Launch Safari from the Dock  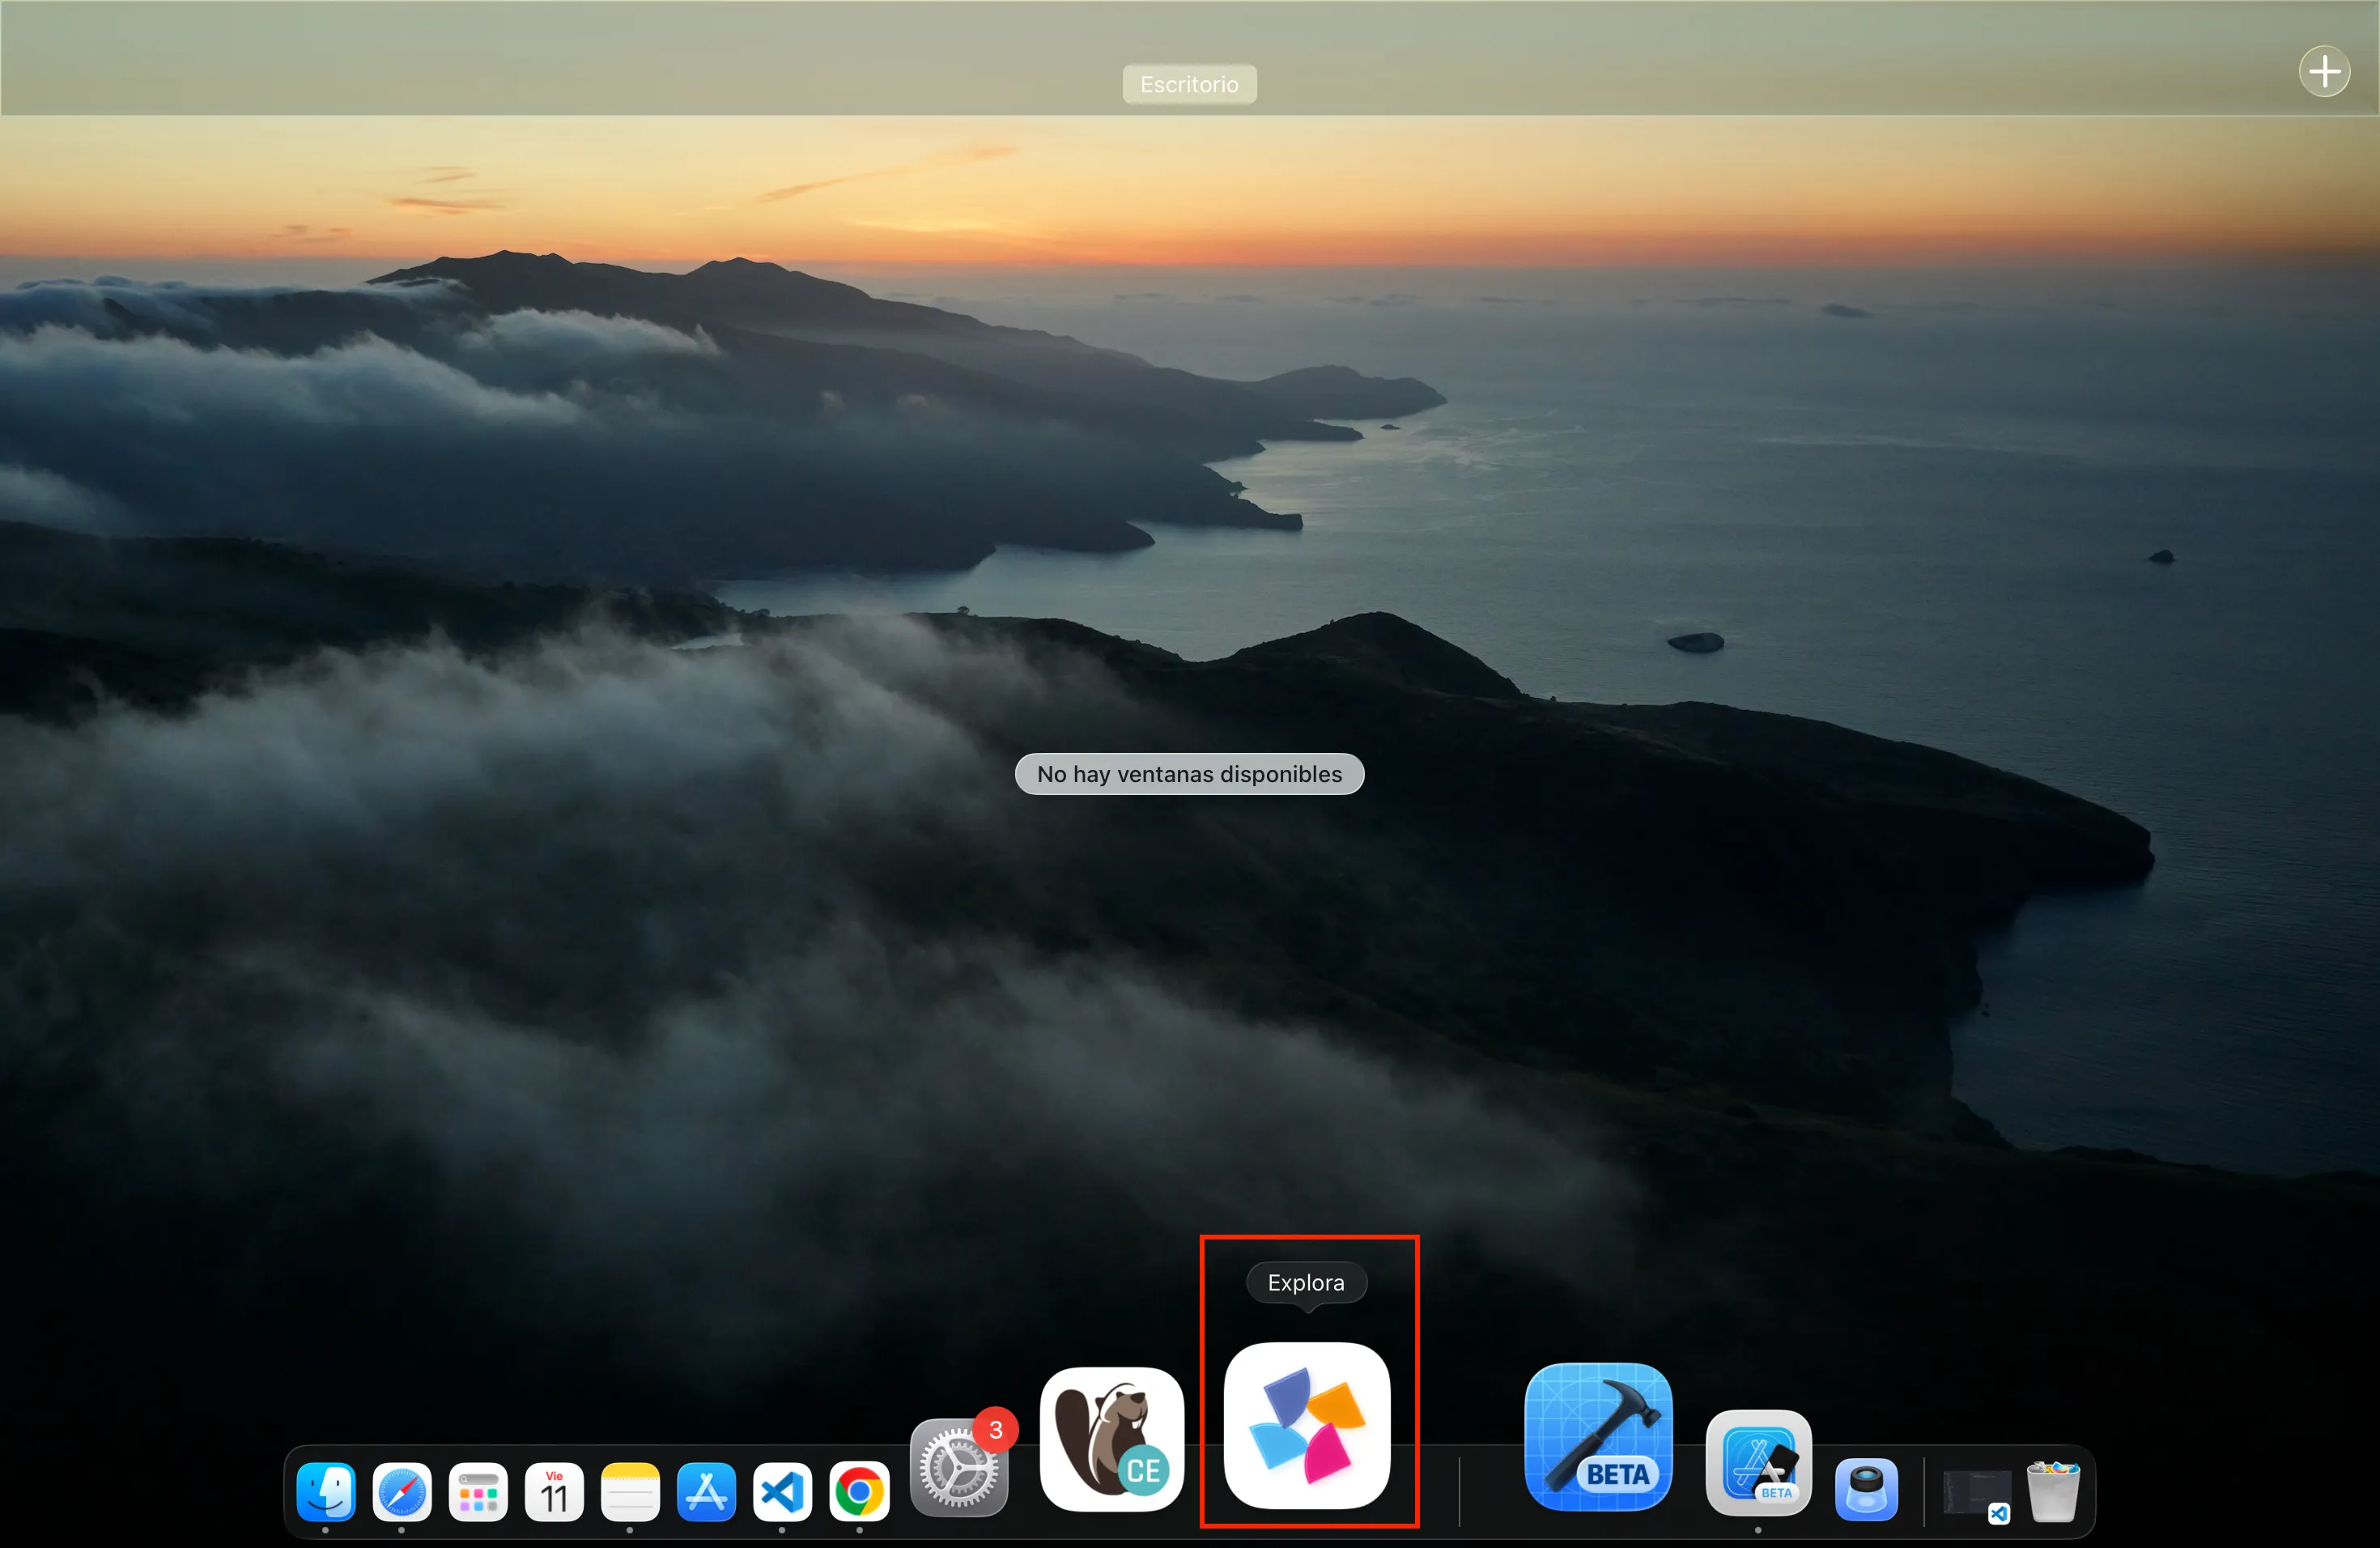[x=402, y=1492]
